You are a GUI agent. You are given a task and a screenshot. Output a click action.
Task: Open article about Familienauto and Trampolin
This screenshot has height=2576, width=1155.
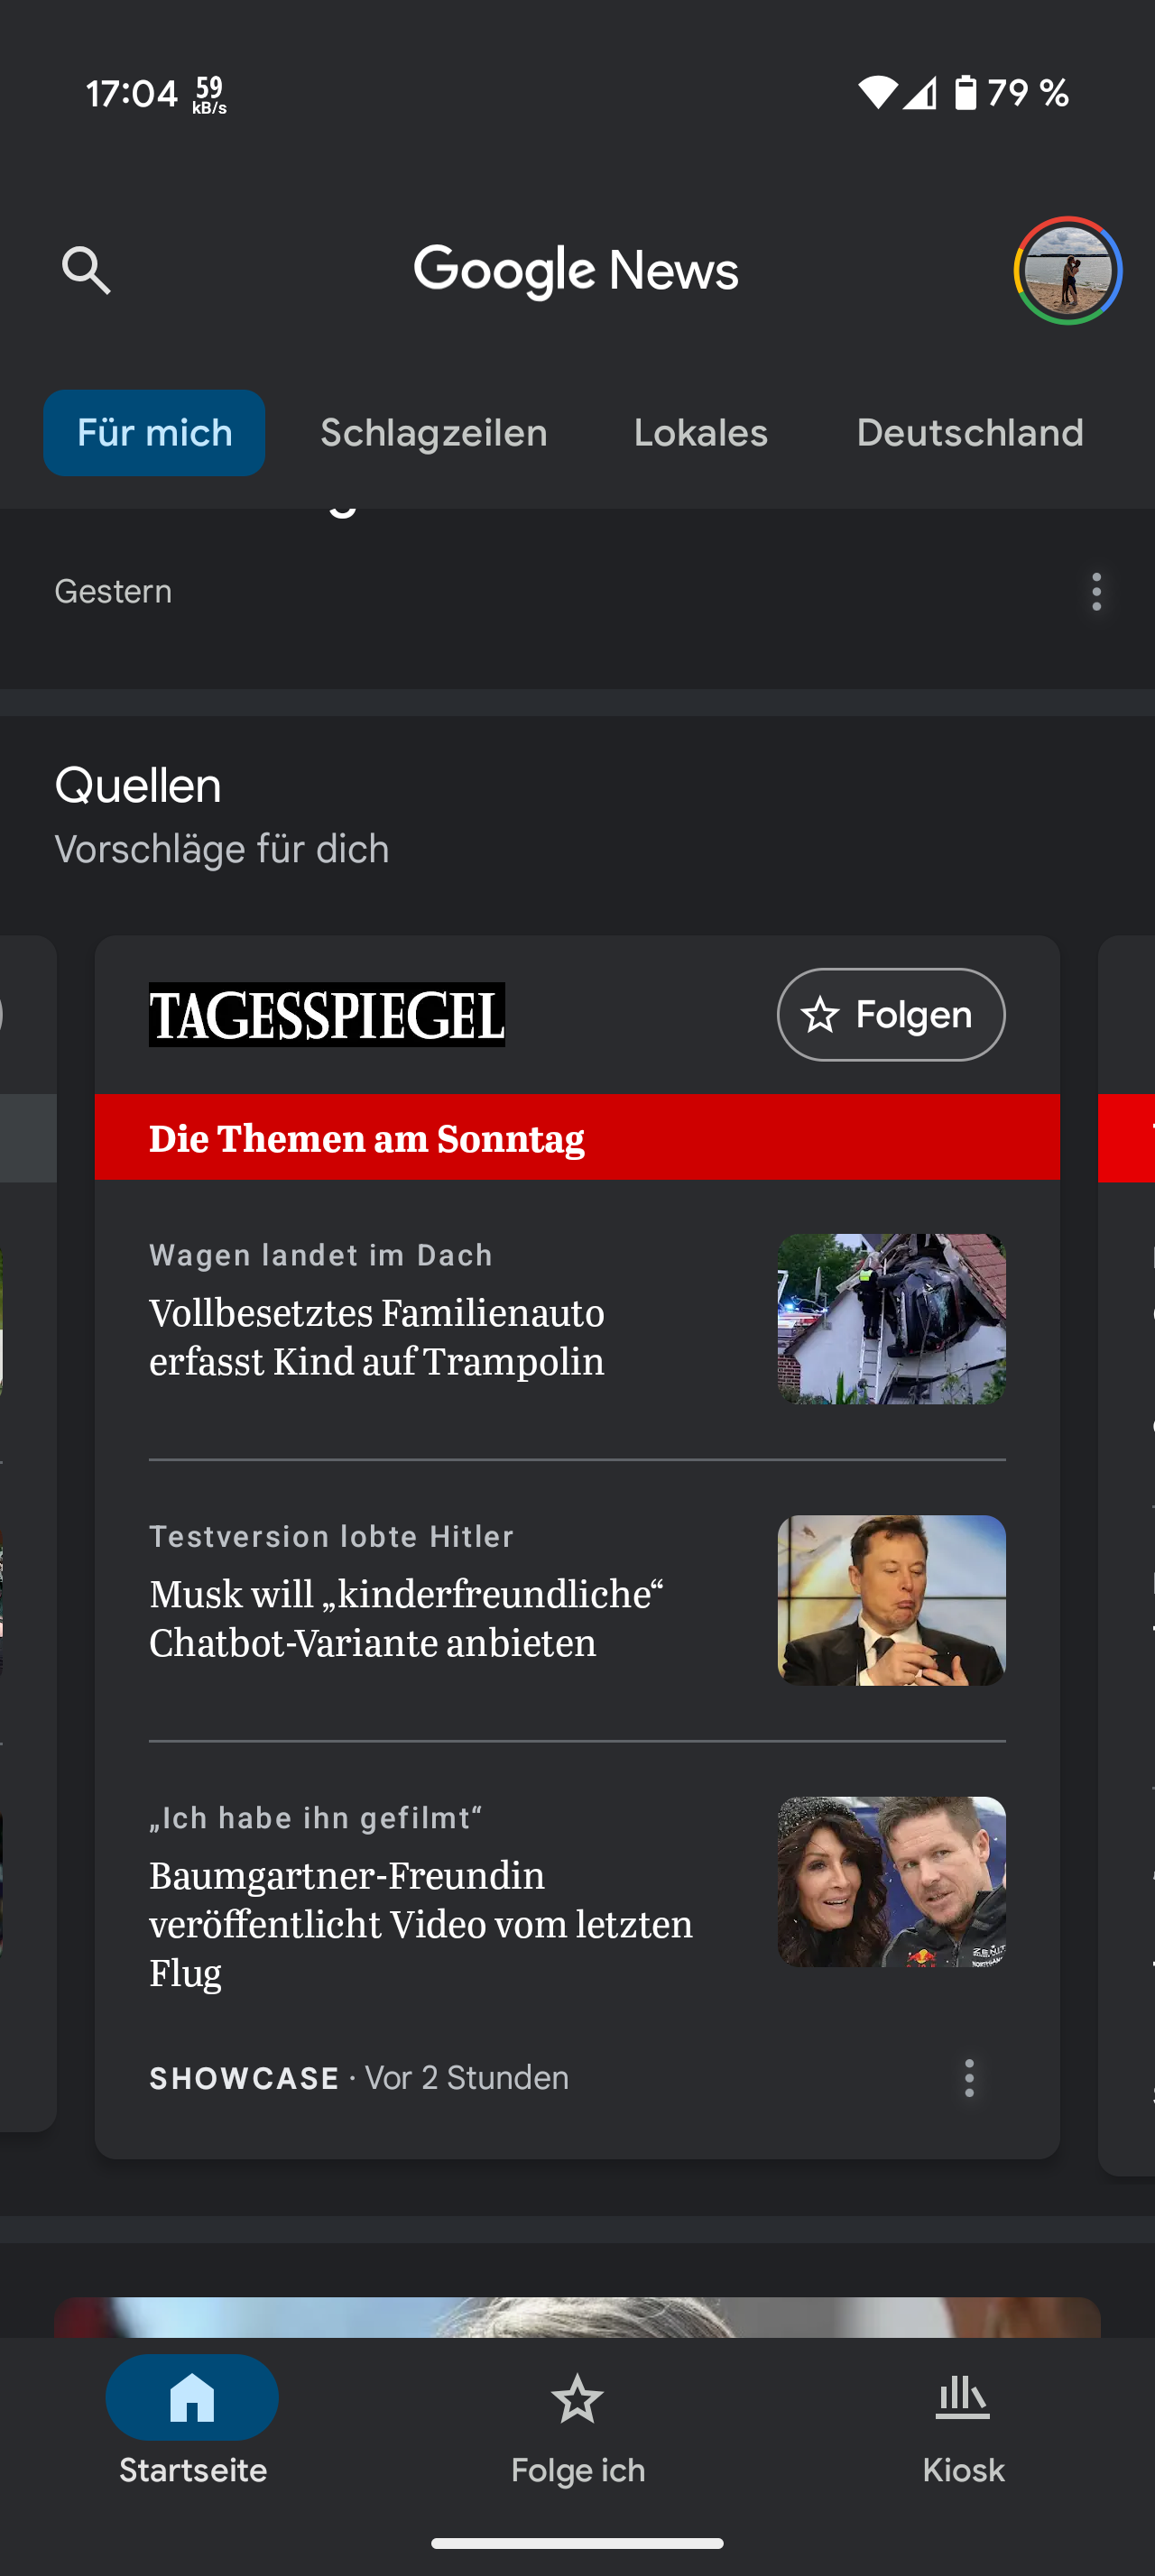377,1336
